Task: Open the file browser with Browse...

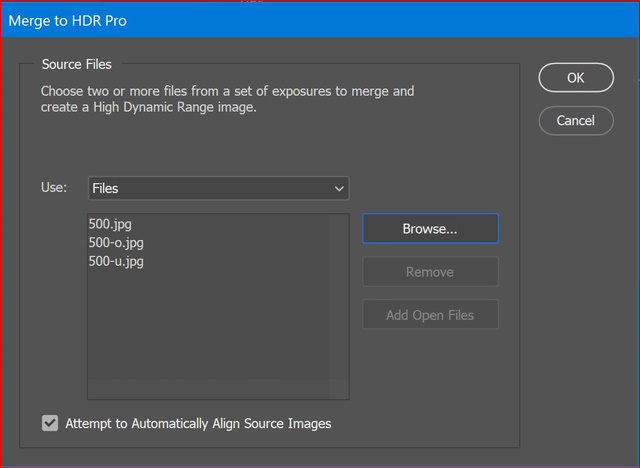Action: tap(430, 228)
